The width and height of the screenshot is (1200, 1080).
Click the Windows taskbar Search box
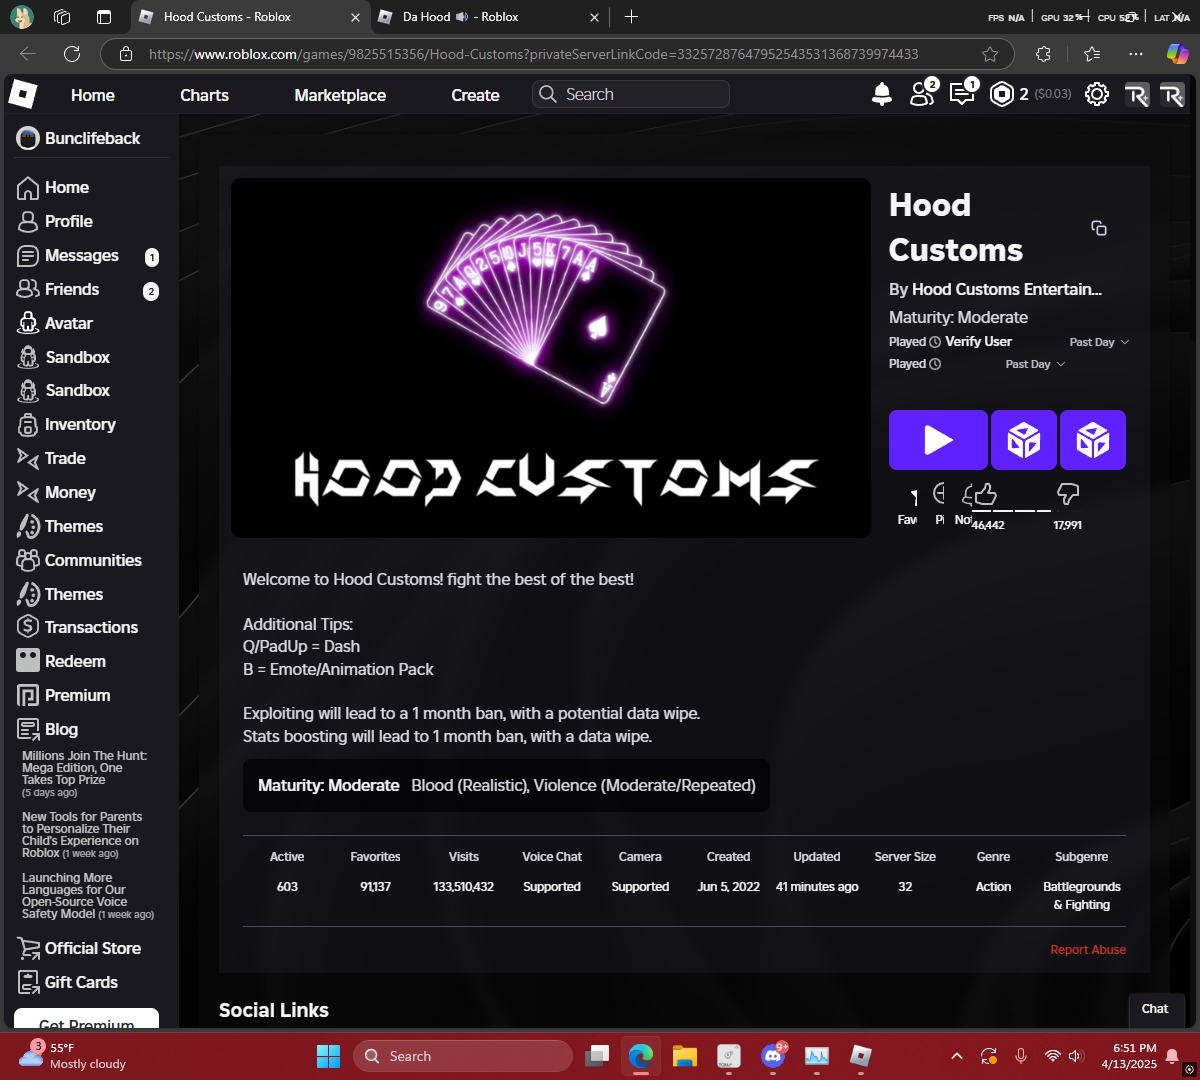(x=463, y=1056)
